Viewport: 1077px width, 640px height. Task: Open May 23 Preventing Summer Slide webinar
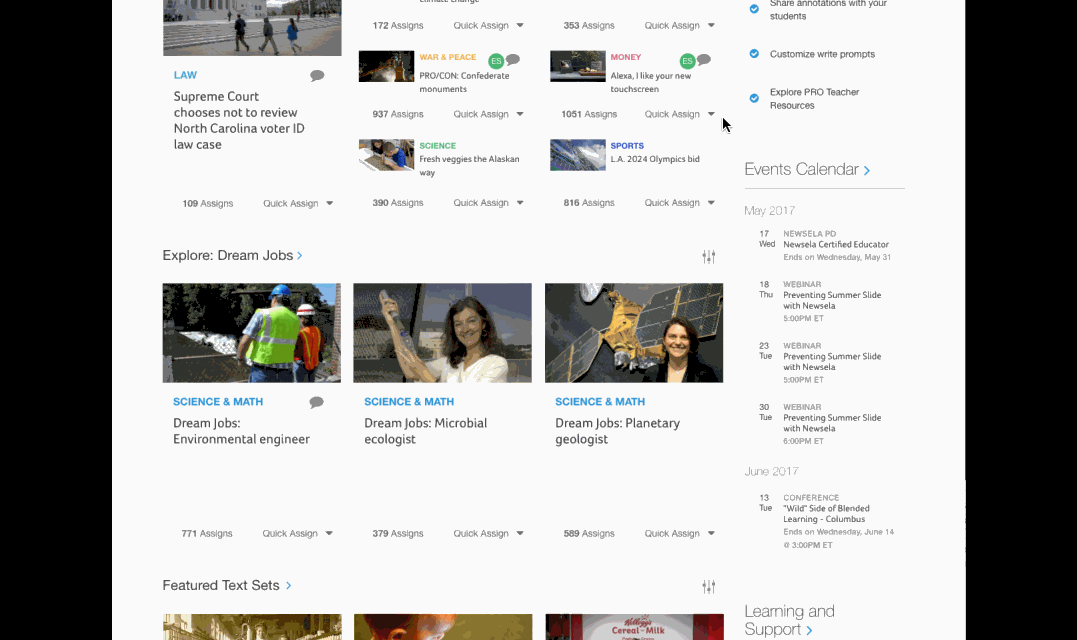pos(832,361)
